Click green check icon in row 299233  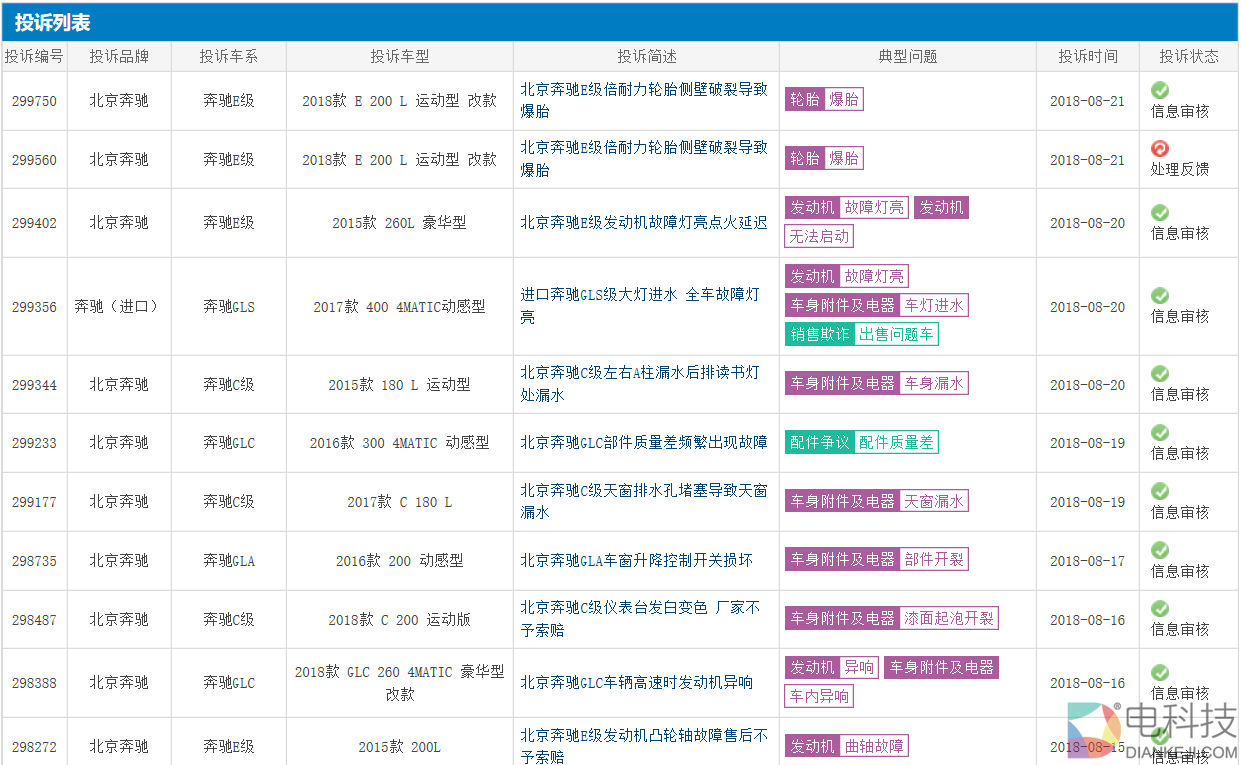(1159, 432)
